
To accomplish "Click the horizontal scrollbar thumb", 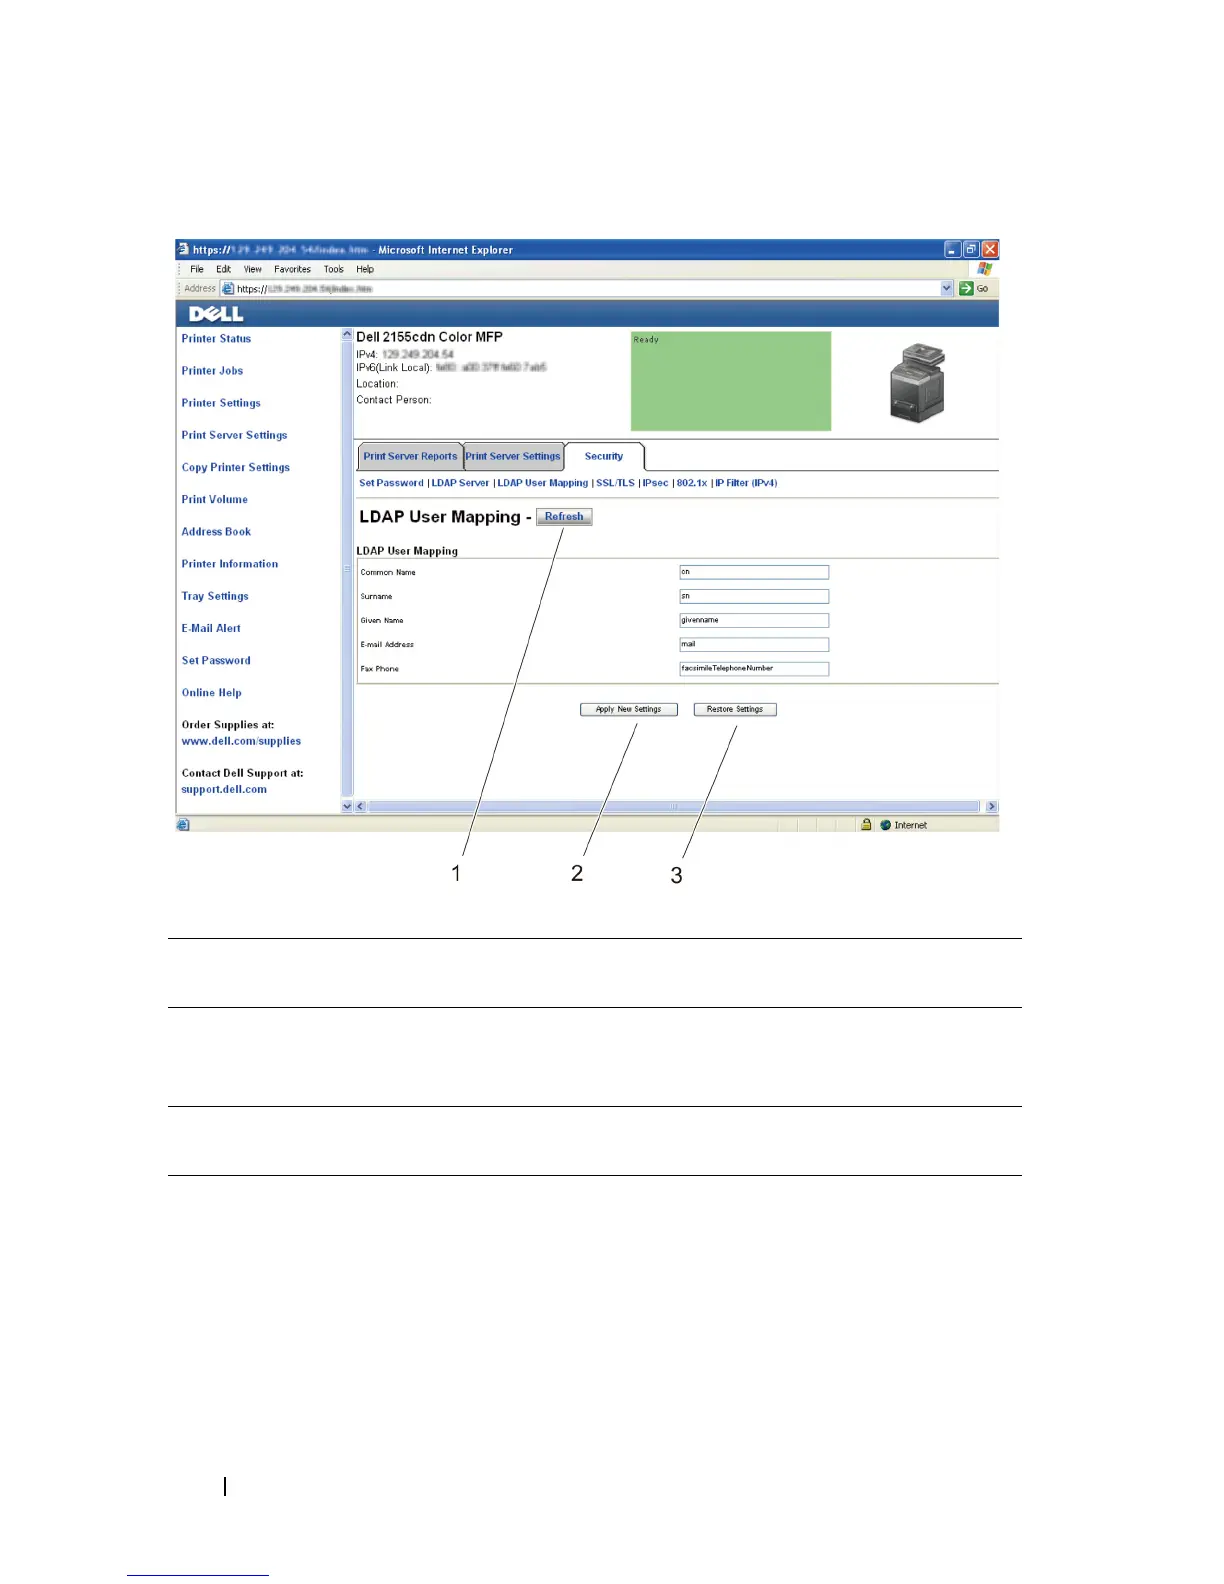I will tap(673, 806).
